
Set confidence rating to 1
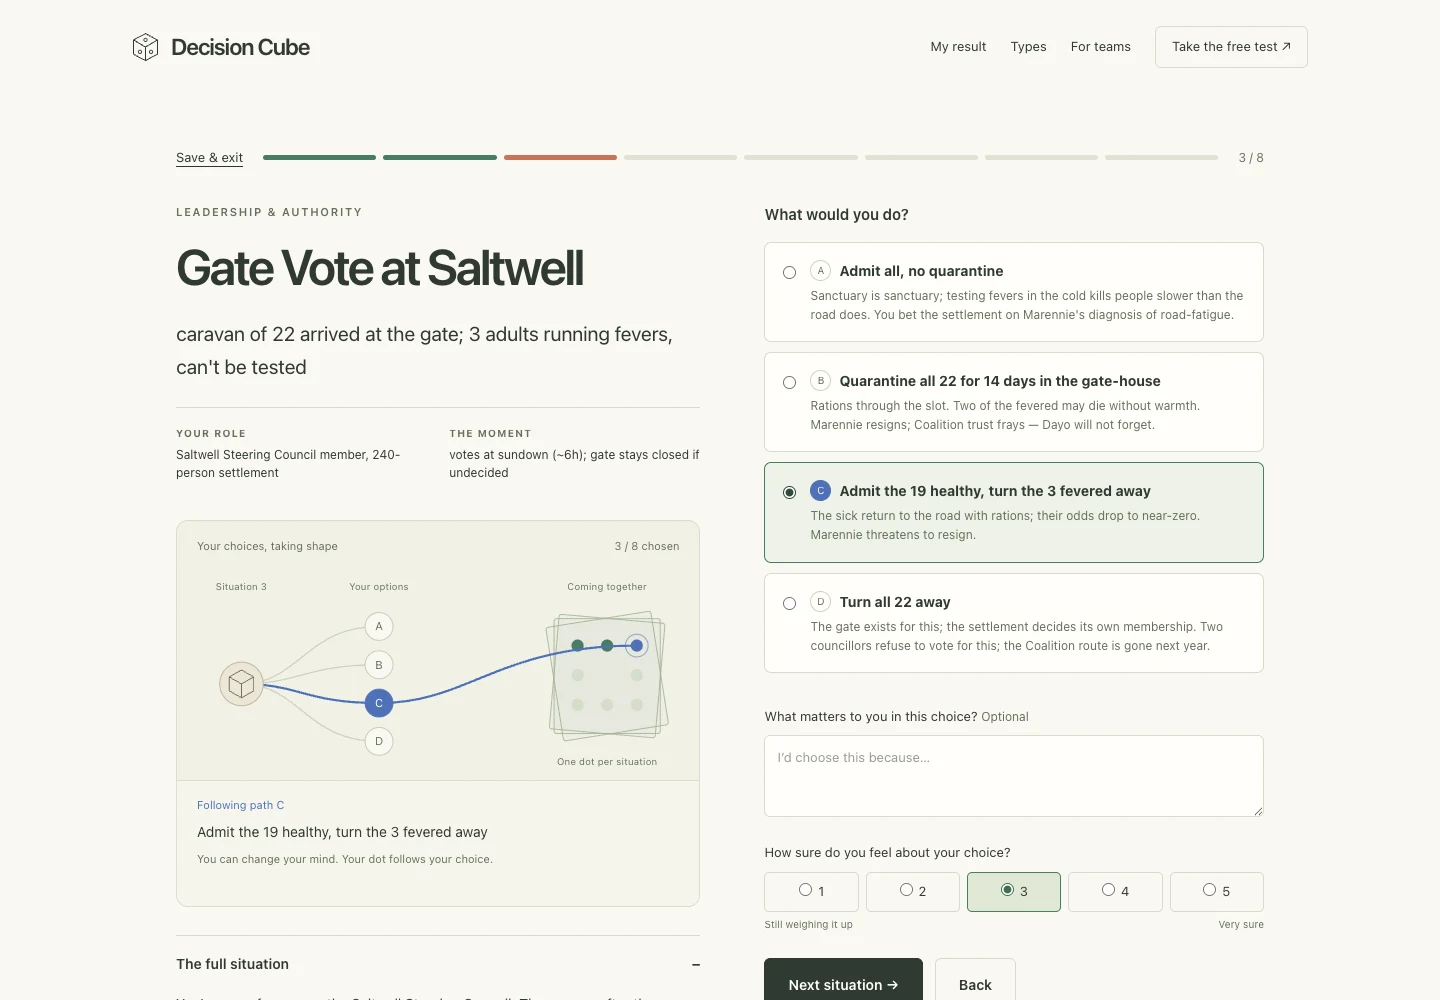point(812,892)
